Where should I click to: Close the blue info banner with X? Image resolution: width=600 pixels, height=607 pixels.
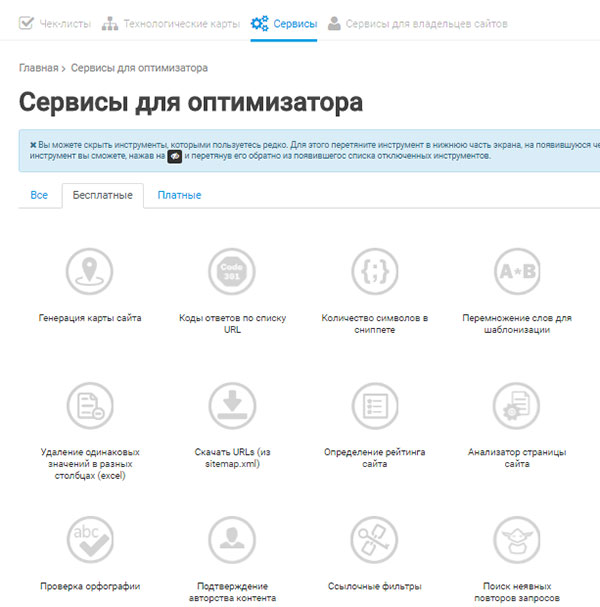coord(33,145)
